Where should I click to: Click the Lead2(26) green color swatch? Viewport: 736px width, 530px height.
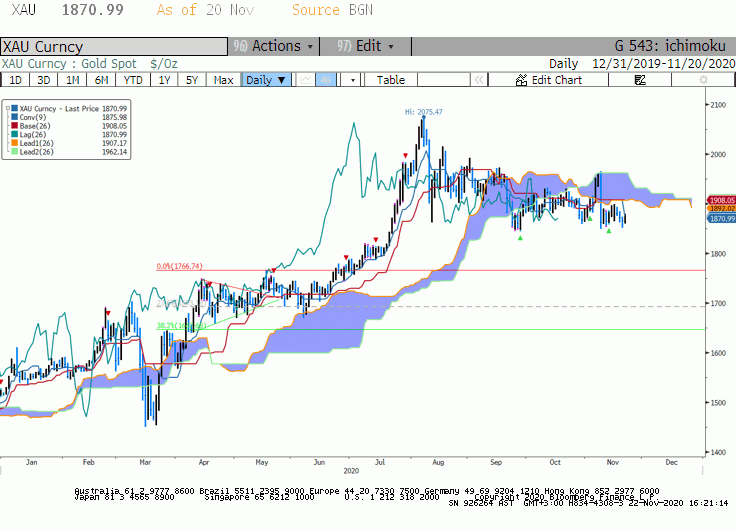[x=15, y=152]
